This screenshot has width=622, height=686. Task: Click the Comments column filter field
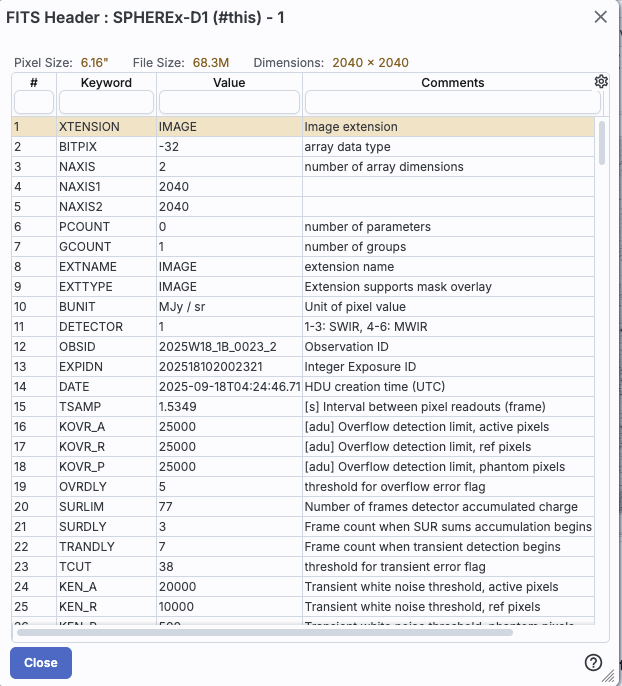point(453,102)
